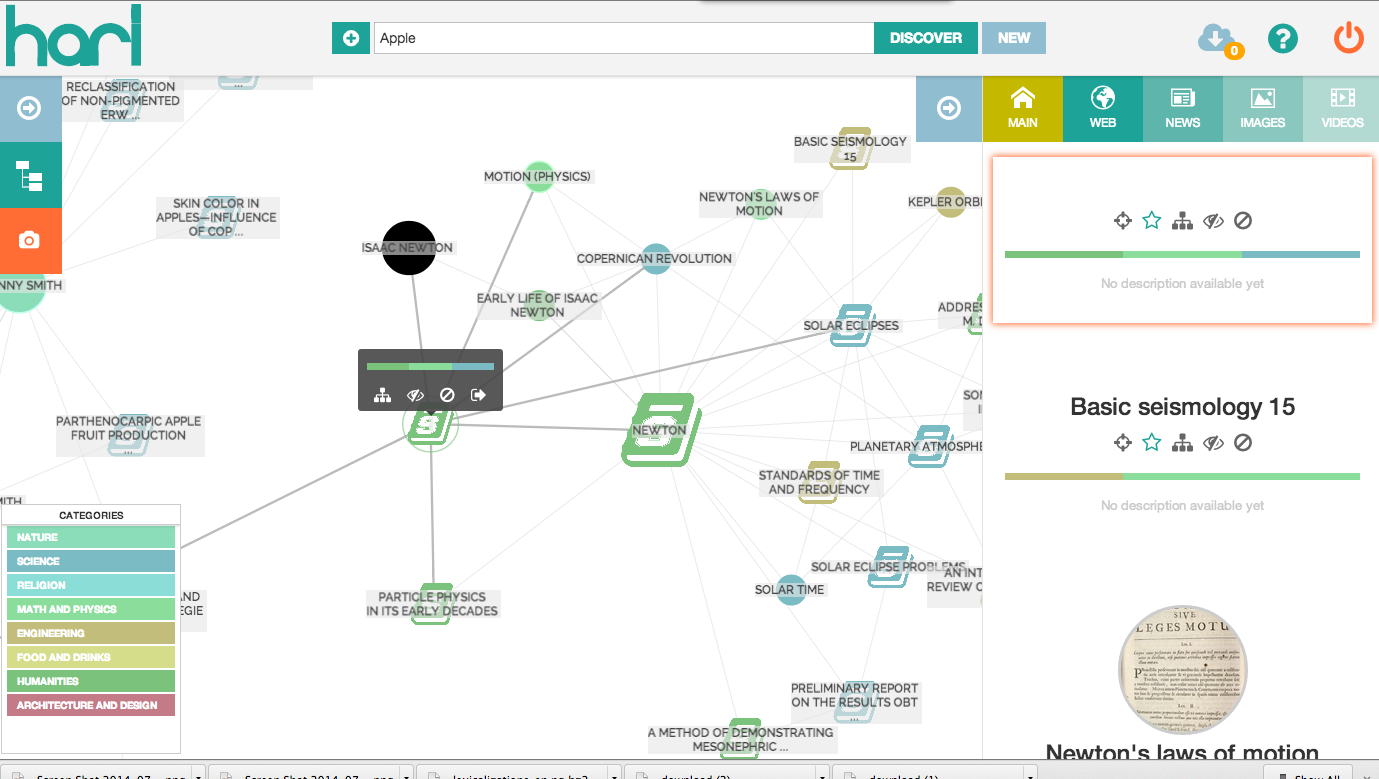Toggle hide eye icon in node popup
This screenshot has width=1379, height=779.
415,395
